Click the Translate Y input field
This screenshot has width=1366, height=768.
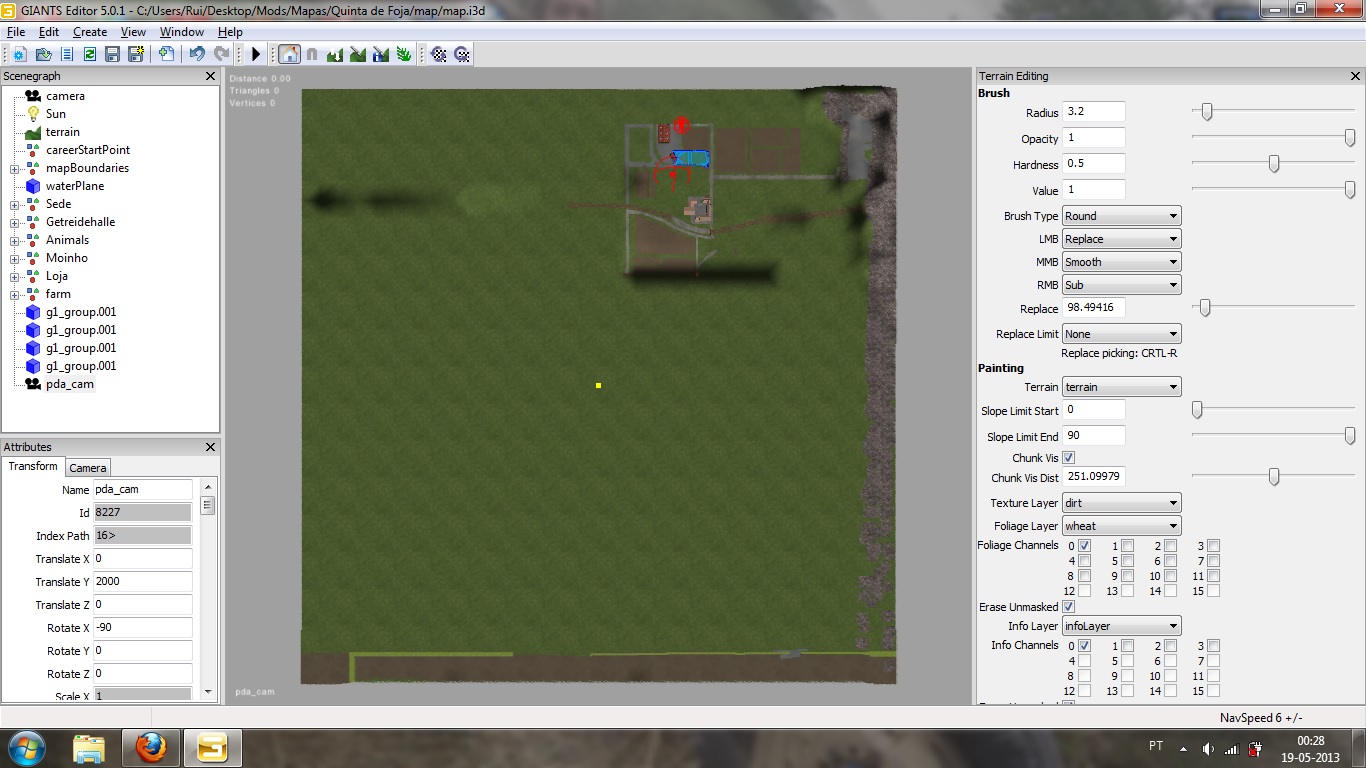tap(142, 582)
